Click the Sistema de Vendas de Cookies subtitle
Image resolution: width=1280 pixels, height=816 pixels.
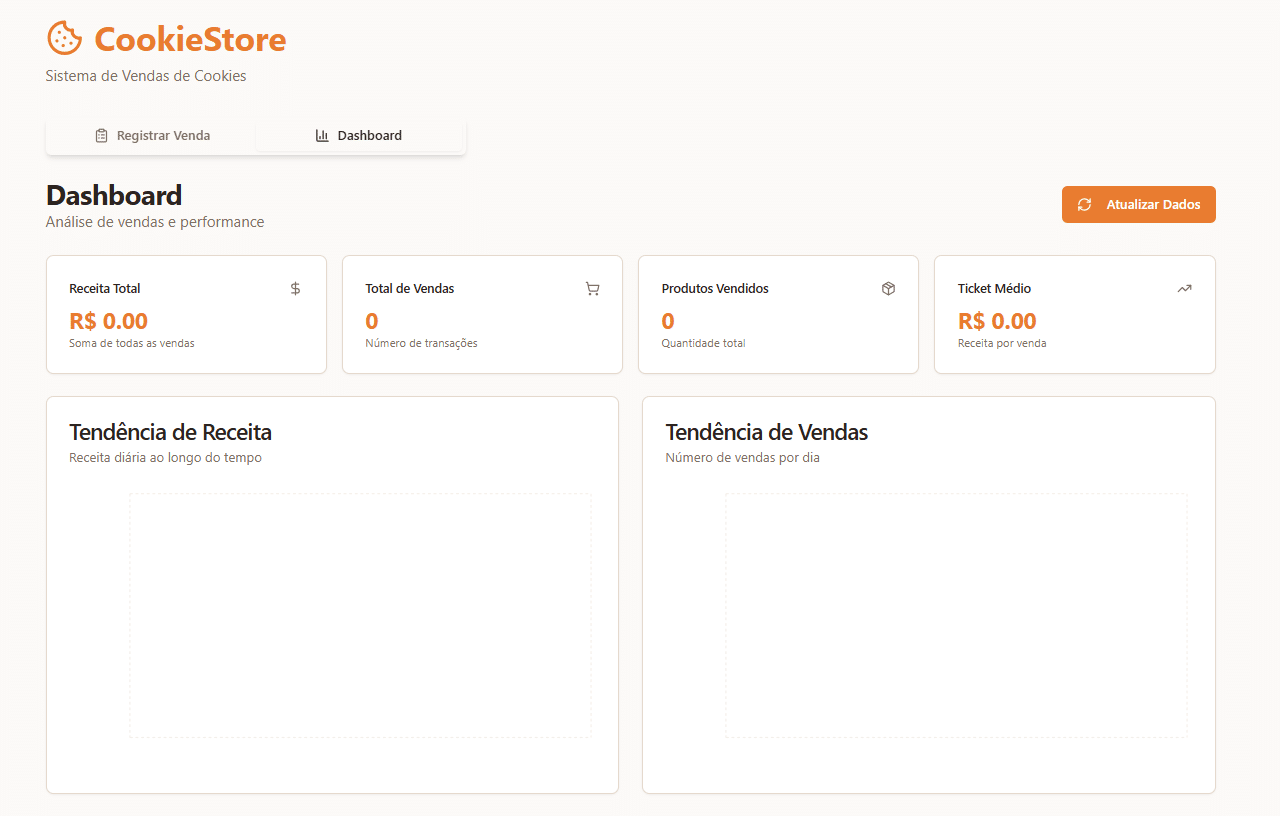(146, 76)
